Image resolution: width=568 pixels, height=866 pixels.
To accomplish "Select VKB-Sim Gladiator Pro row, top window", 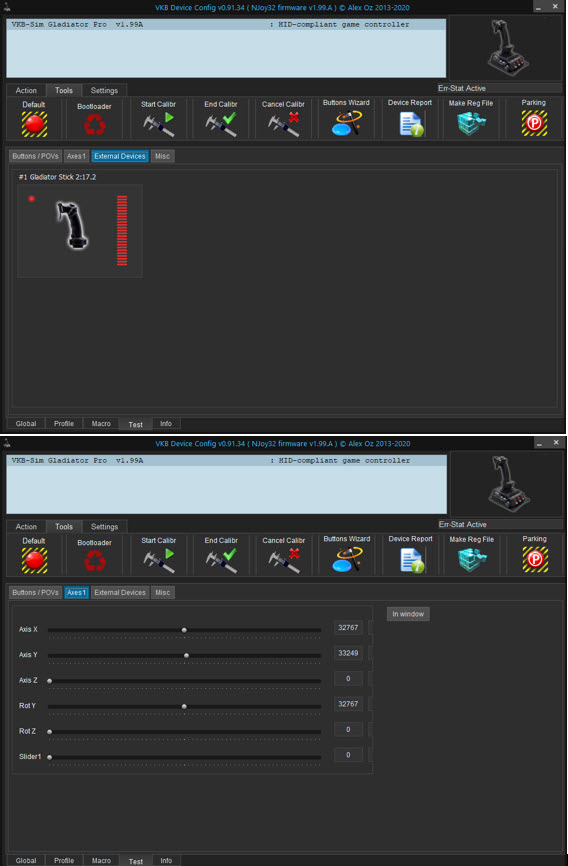I will 226,25.
